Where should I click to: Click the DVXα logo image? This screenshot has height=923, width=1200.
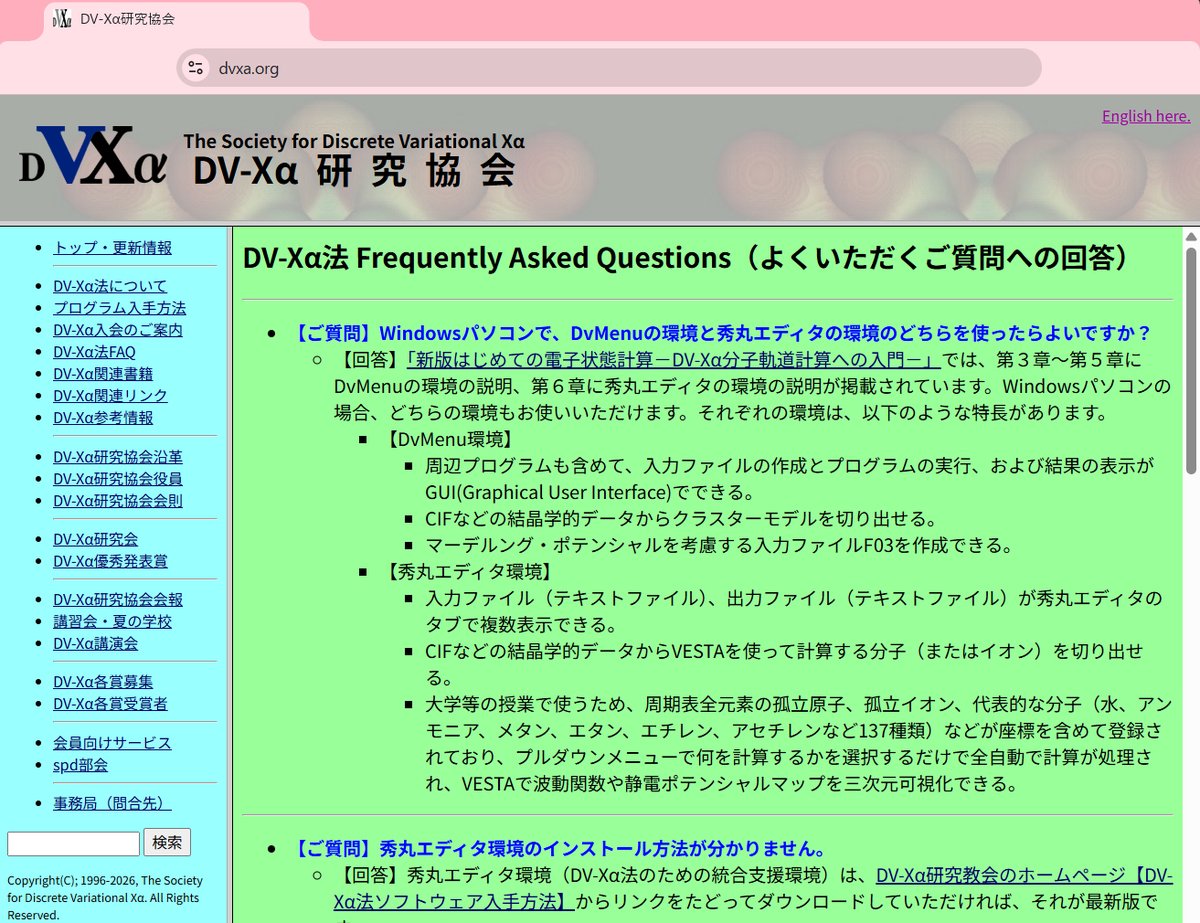pyautogui.click(x=88, y=162)
